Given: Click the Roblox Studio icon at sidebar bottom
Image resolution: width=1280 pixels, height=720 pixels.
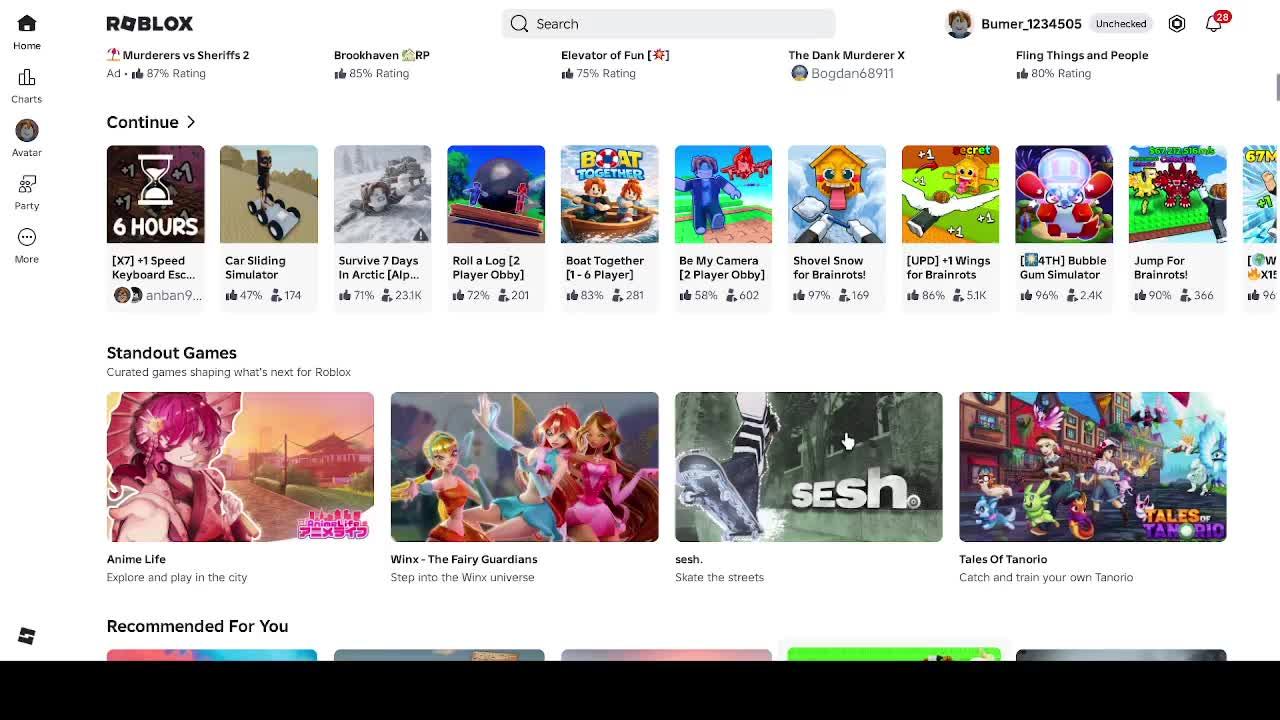Looking at the screenshot, I should coord(27,636).
